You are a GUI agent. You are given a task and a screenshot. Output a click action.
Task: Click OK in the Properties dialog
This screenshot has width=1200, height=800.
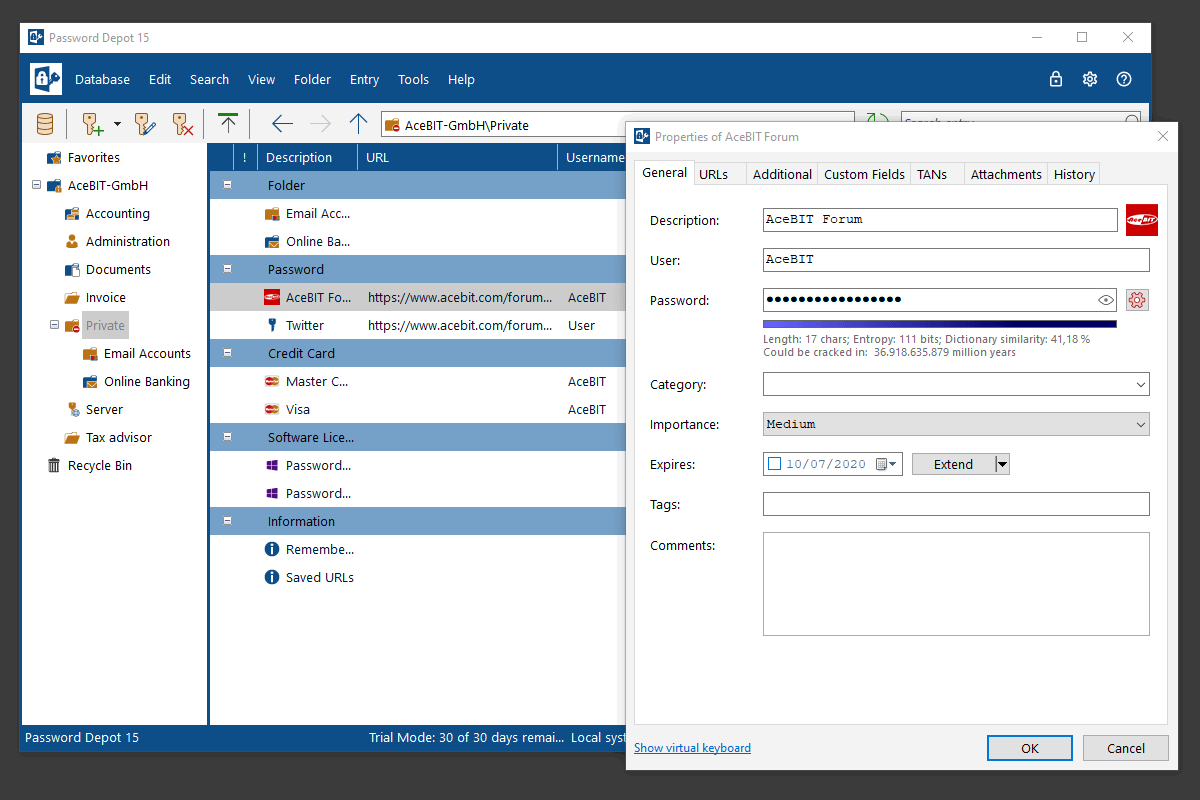point(1030,748)
